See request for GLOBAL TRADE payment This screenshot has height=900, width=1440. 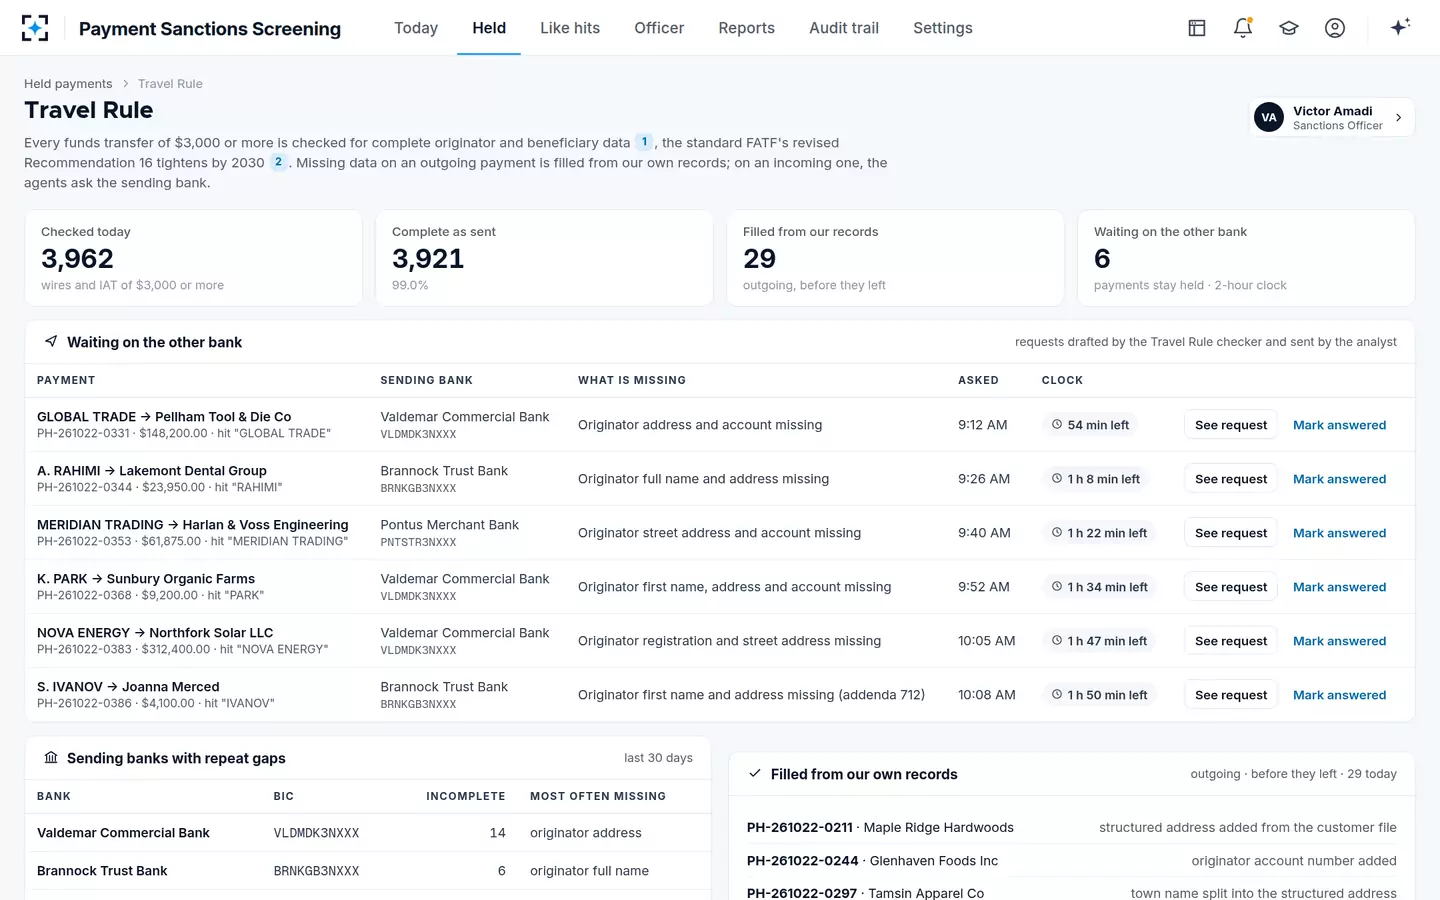[x=1231, y=425]
